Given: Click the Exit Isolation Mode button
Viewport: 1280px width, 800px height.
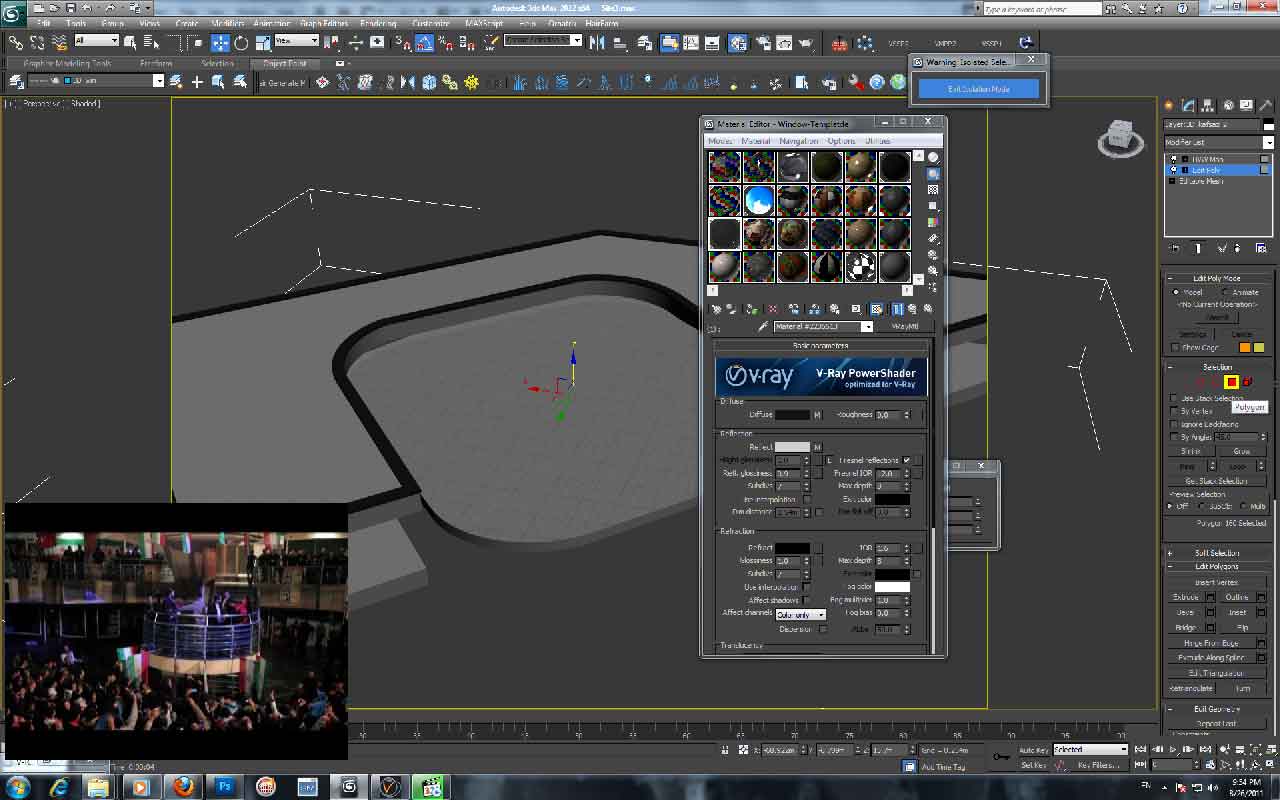Looking at the screenshot, I should (979, 89).
